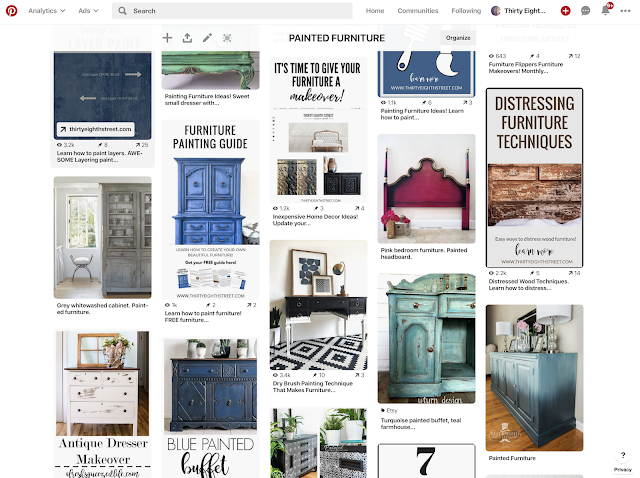Click the question mark help button
The width and height of the screenshot is (640, 478).
(x=623, y=455)
